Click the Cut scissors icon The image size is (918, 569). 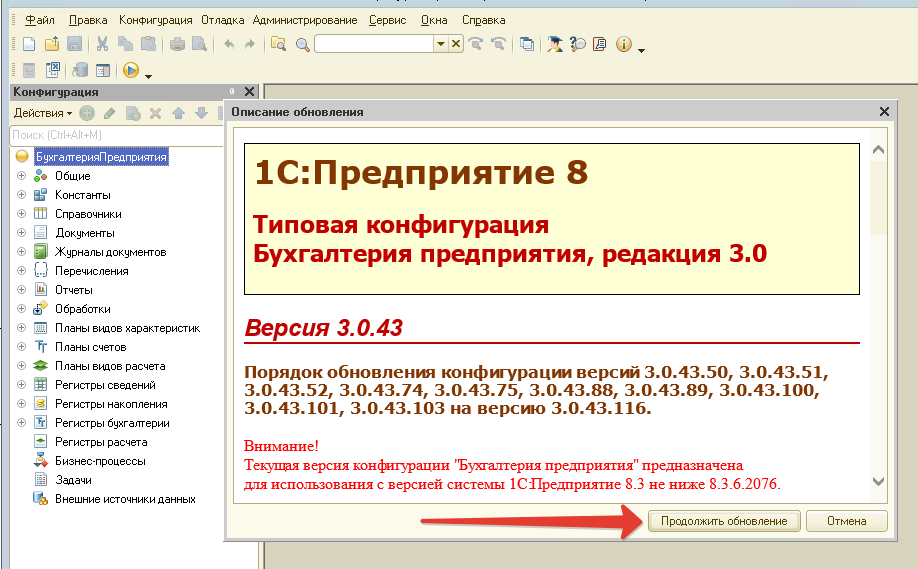coord(102,44)
